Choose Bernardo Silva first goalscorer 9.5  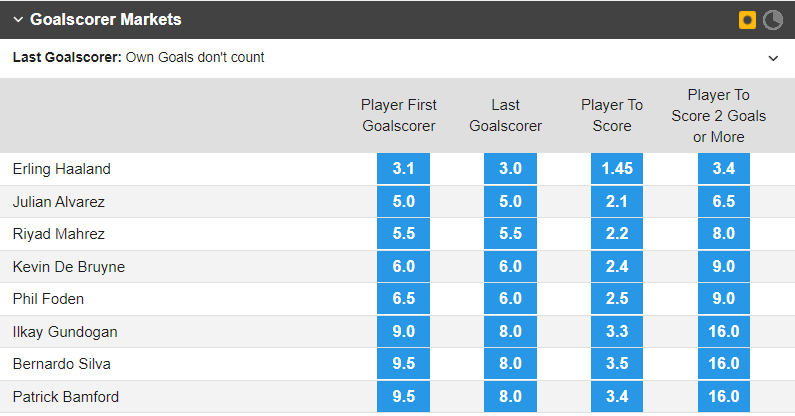pos(403,364)
